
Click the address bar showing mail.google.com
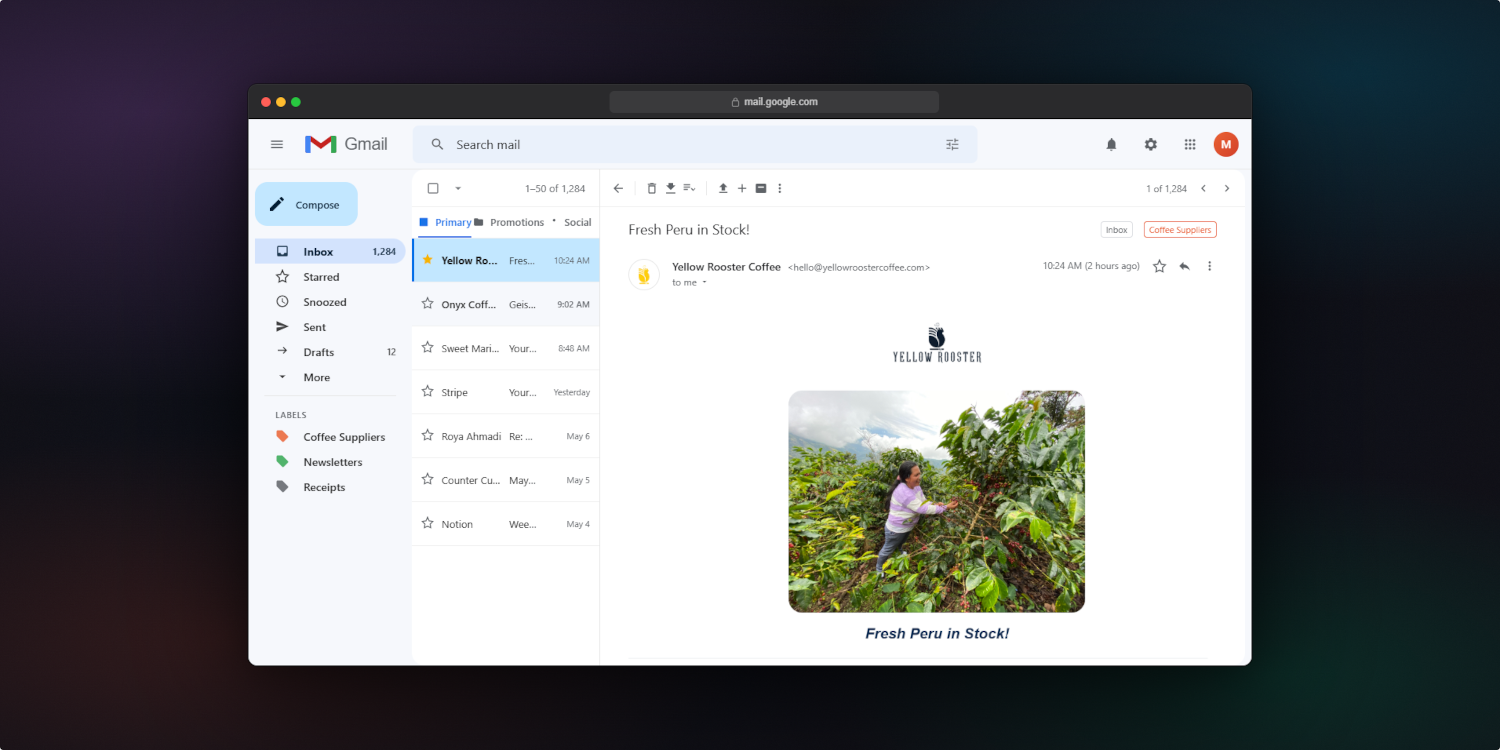click(774, 102)
